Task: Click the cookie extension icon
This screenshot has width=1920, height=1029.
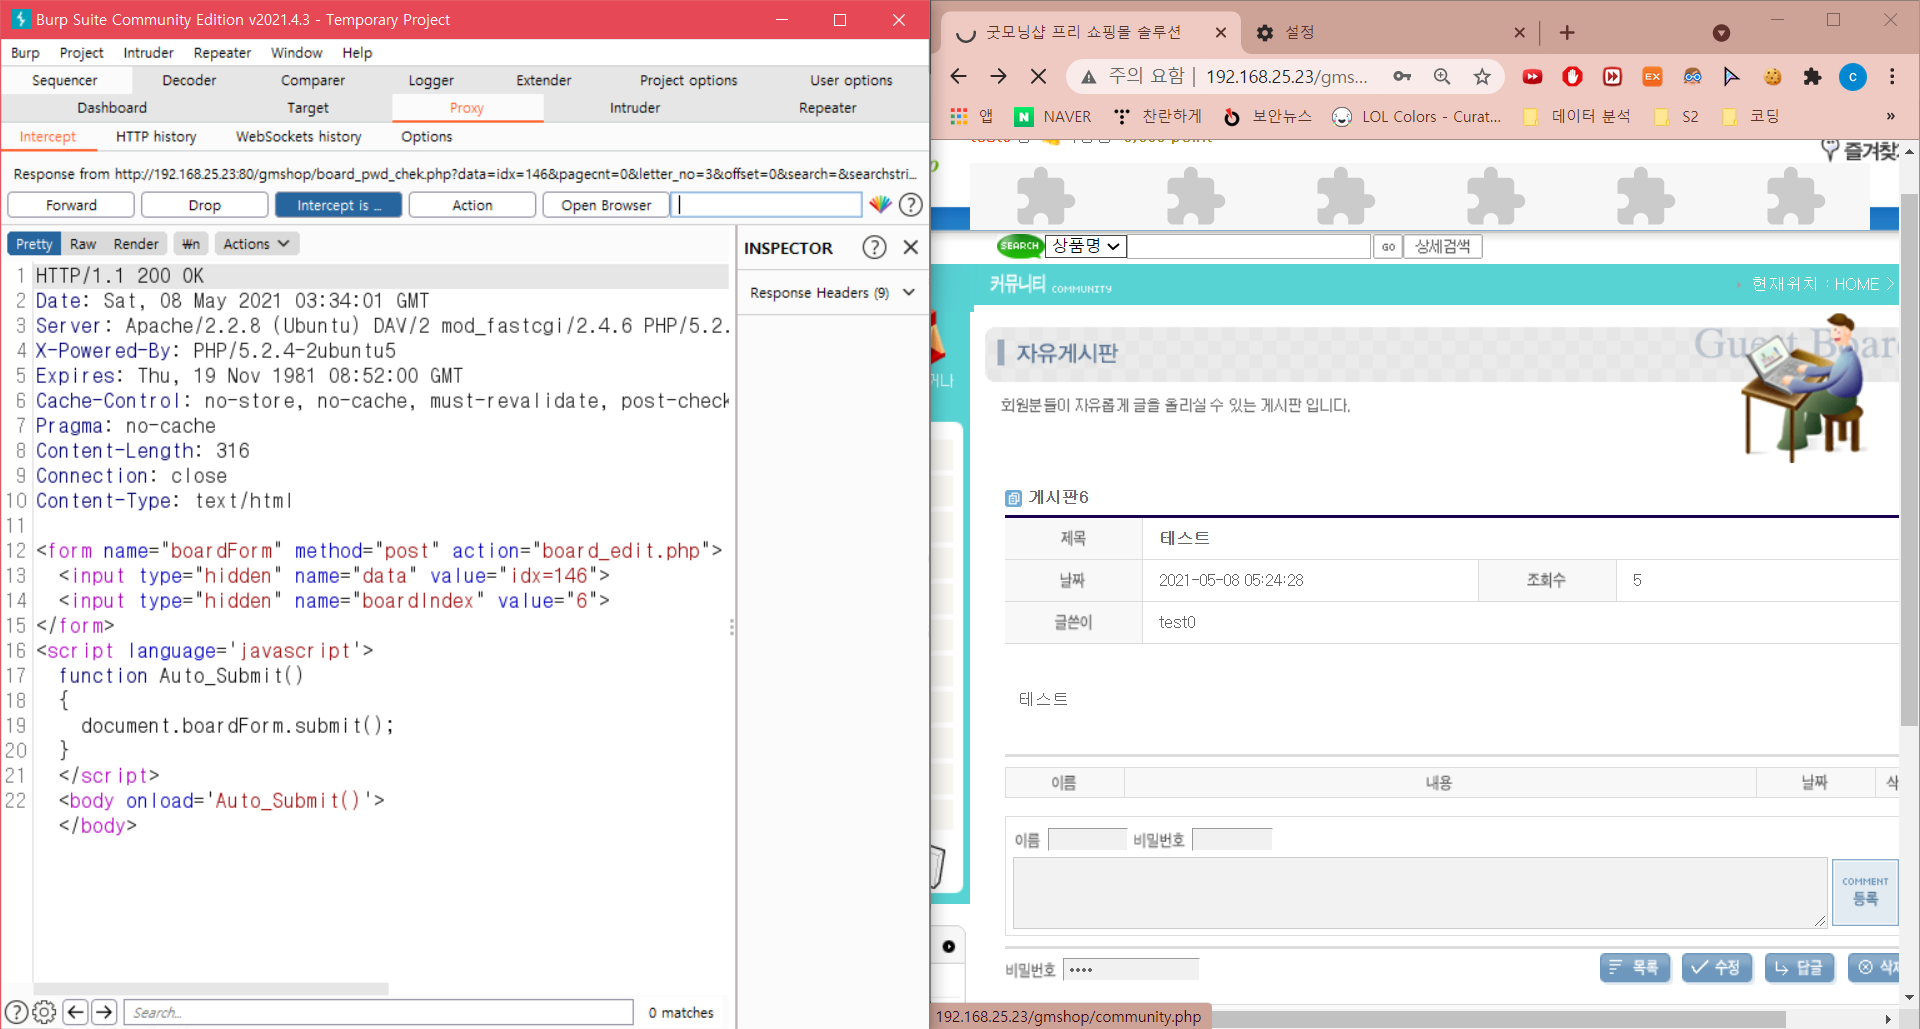Action: coord(1772,76)
